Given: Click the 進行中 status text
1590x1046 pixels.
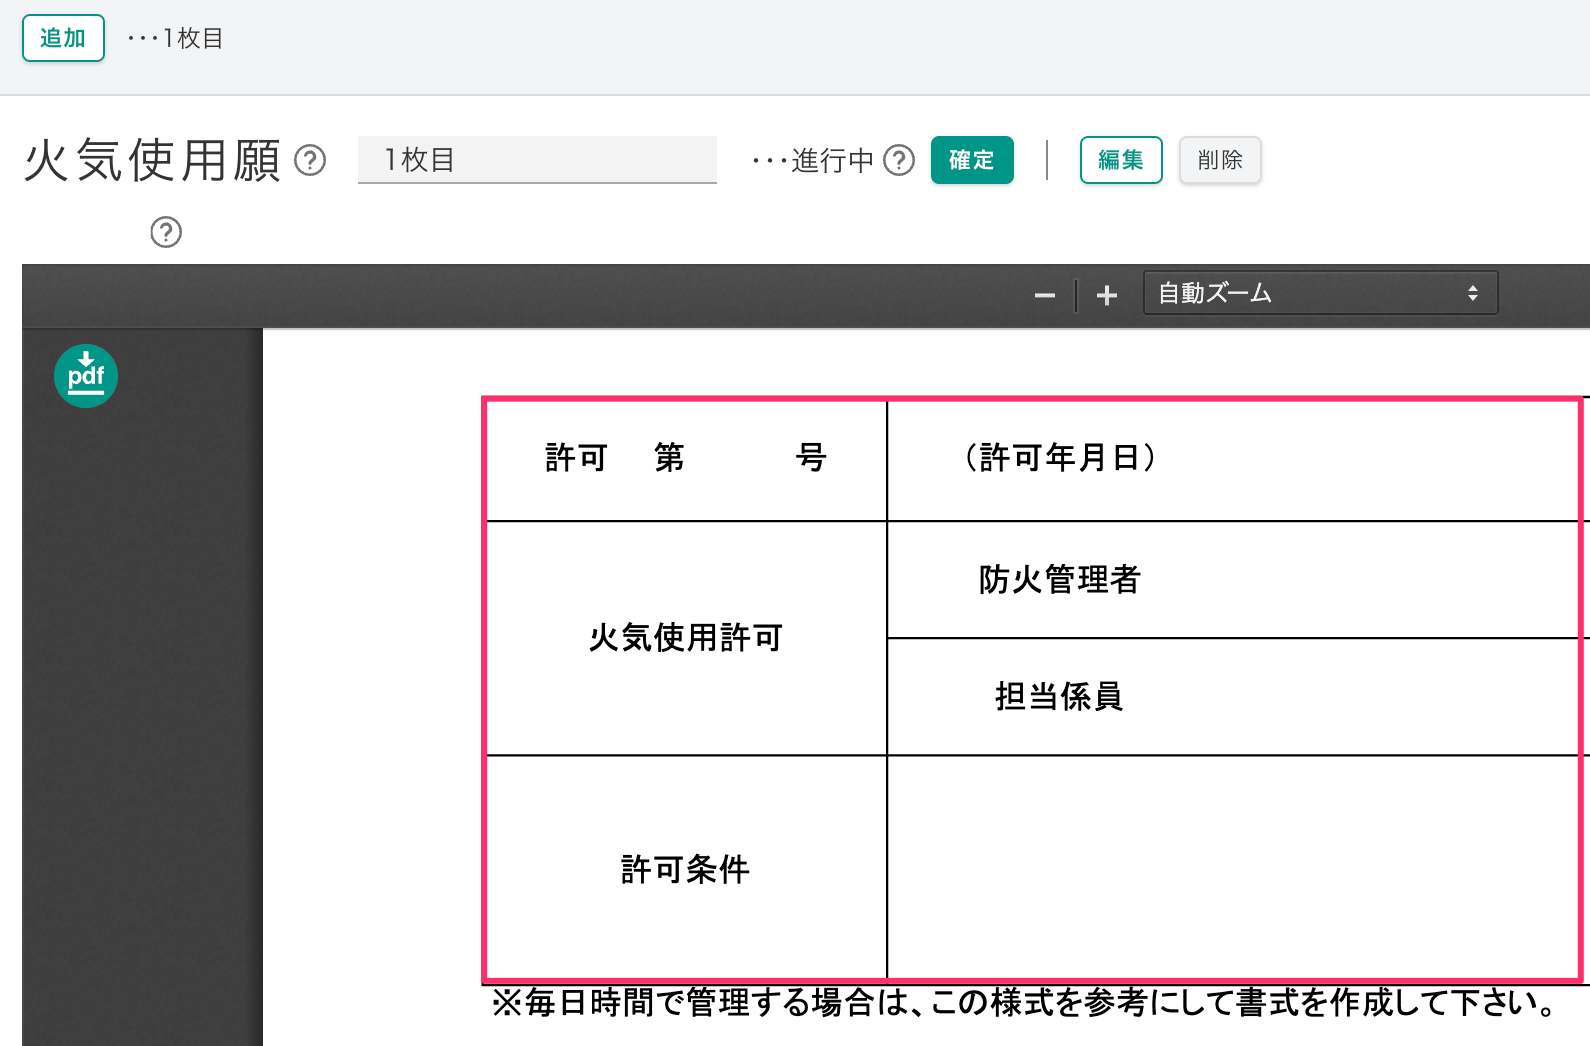Looking at the screenshot, I should (832, 160).
